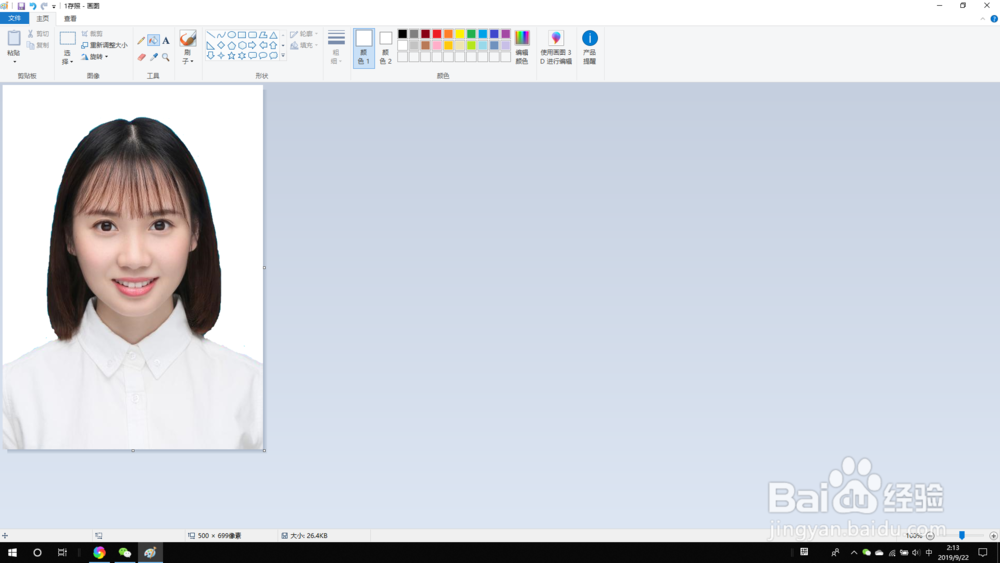The height and width of the screenshot is (563, 1000).
Task: Open the Windows Start menu
Action: tap(12, 553)
